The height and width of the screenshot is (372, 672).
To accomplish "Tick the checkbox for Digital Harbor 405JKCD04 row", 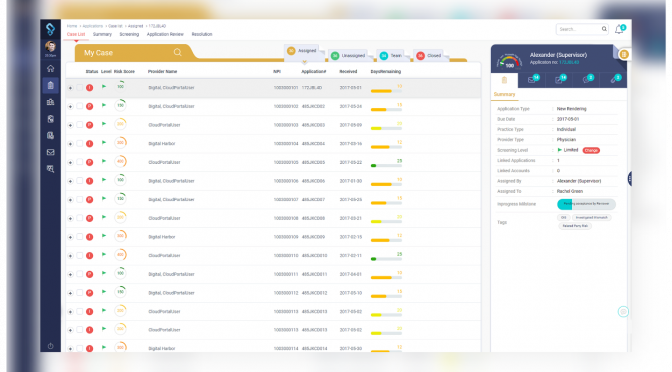I will point(80,144).
